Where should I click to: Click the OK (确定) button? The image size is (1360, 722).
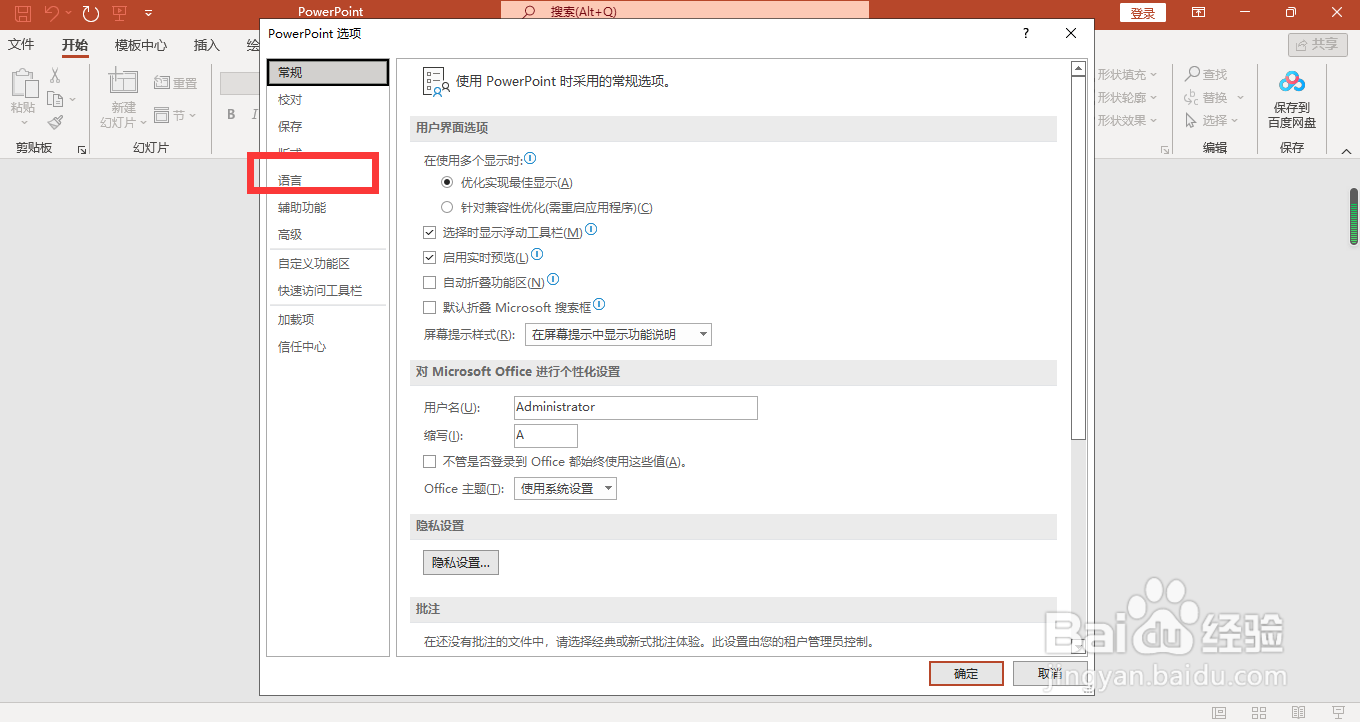click(966, 673)
